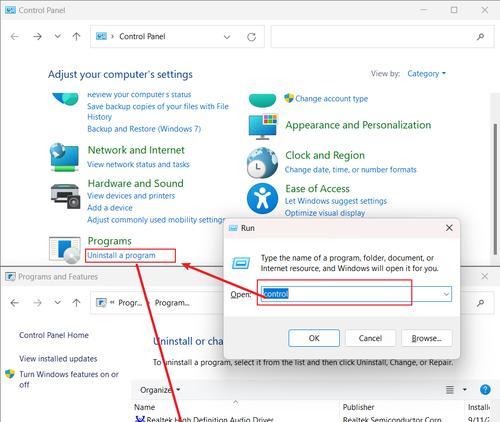Click Uninstall a program link
Image resolution: width=500 pixels, height=422 pixels.
click(121, 255)
